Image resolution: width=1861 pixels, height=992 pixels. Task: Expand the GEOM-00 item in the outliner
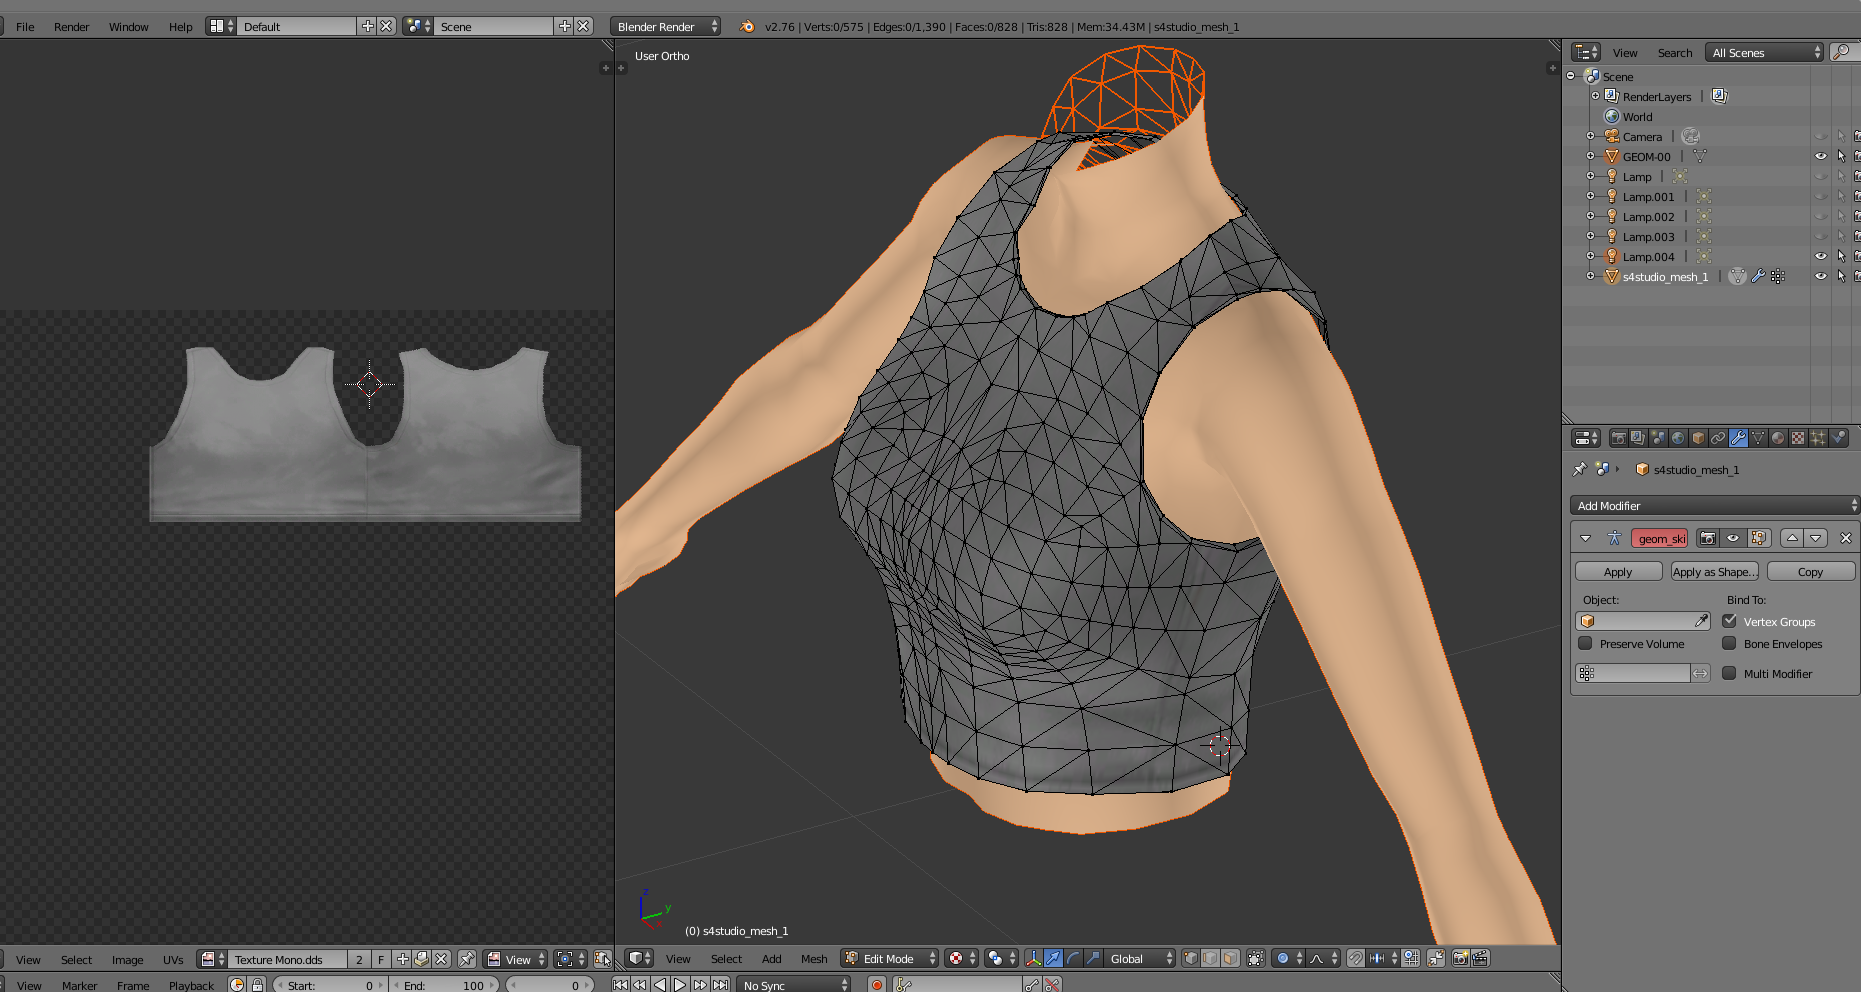coord(1591,156)
